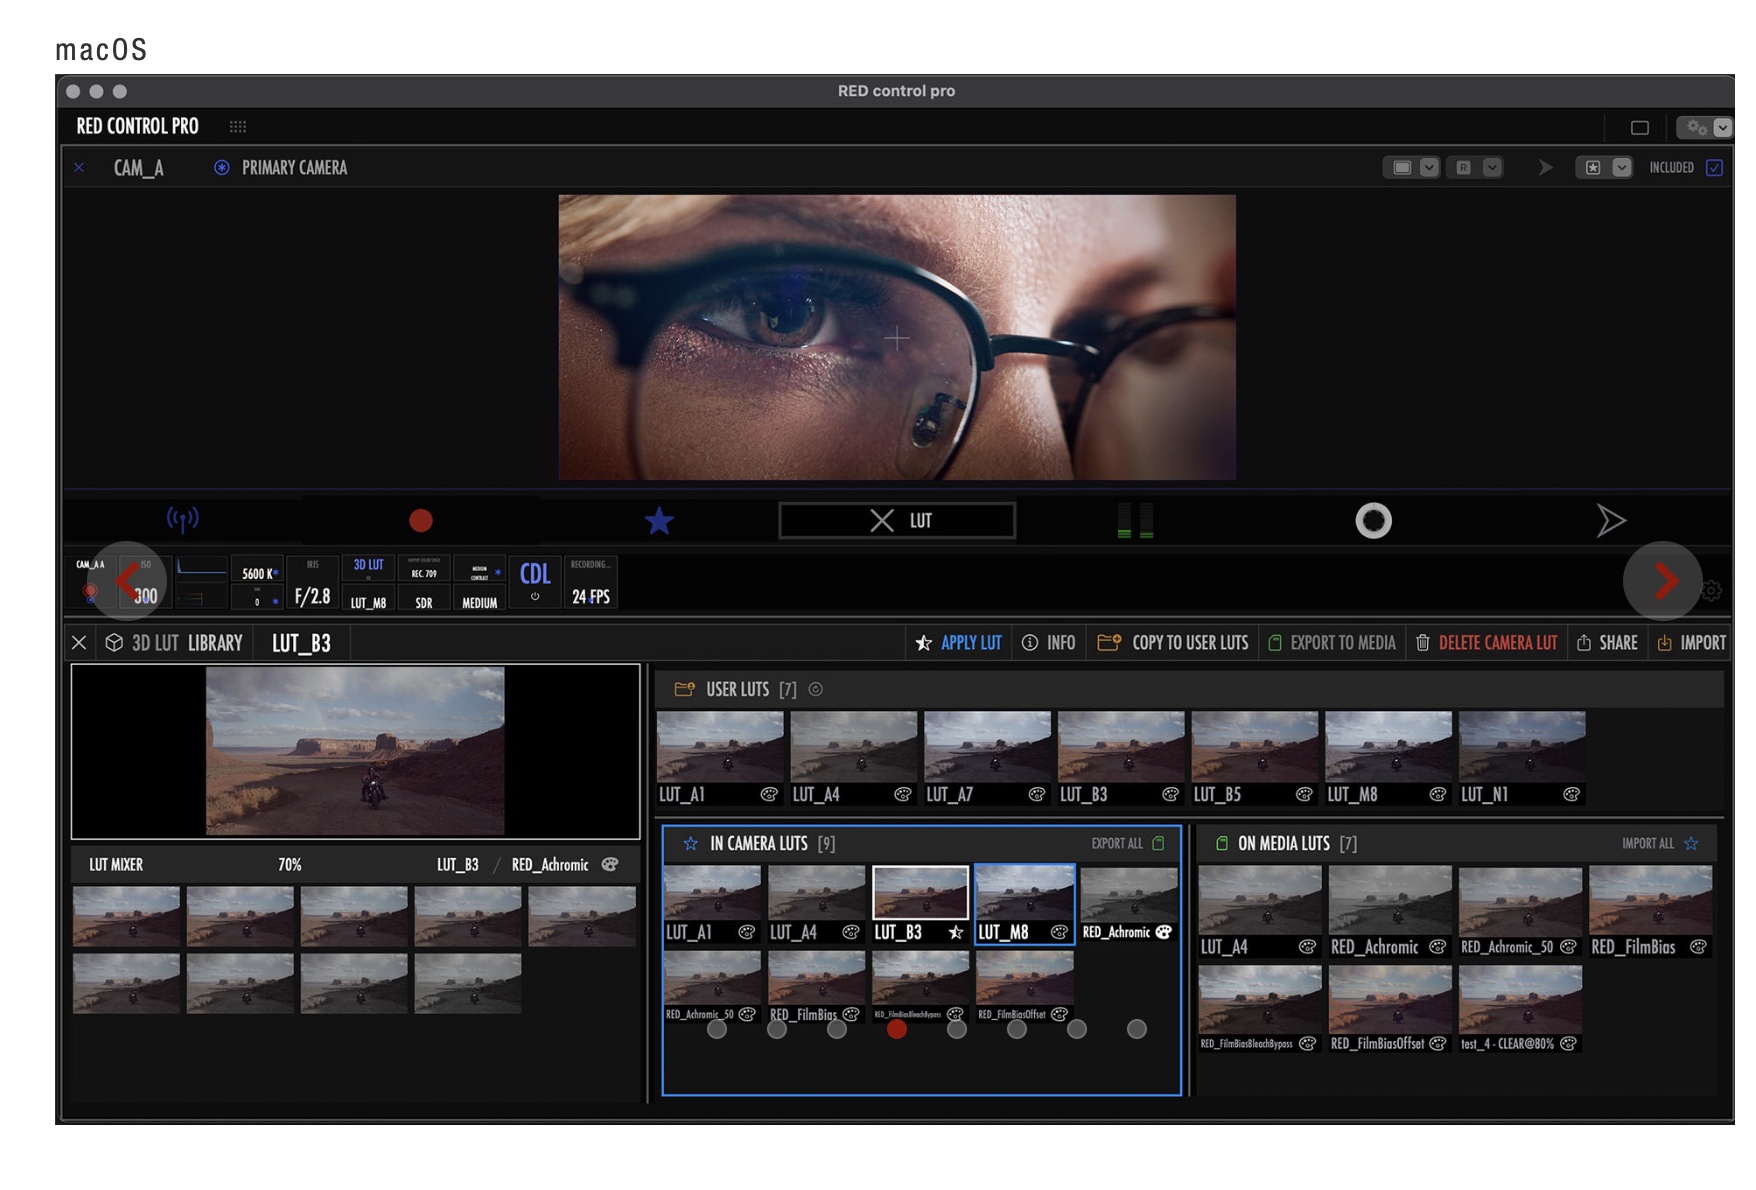Click DELETE CAMERA LUT button
The image size is (1756, 1190).
click(1486, 643)
